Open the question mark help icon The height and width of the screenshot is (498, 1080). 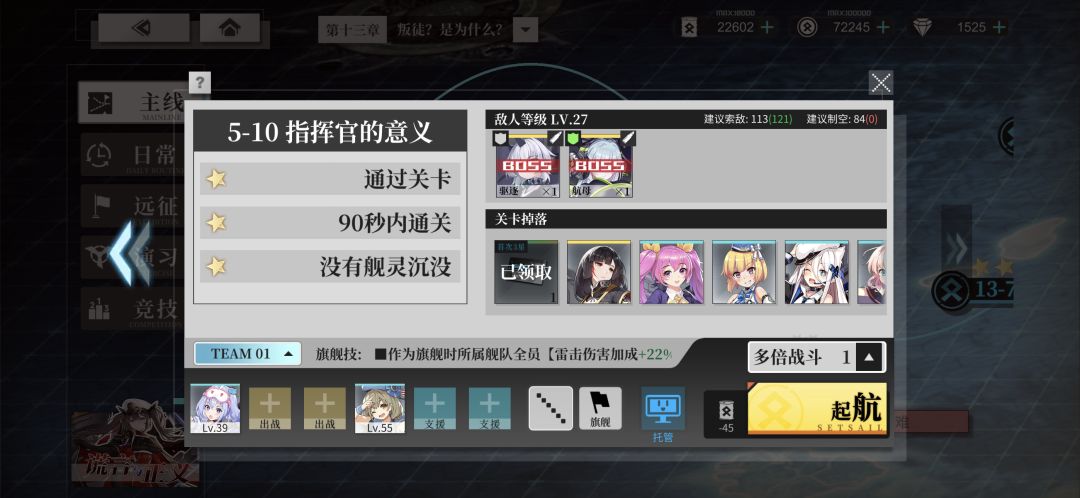[x=200, y=83]
